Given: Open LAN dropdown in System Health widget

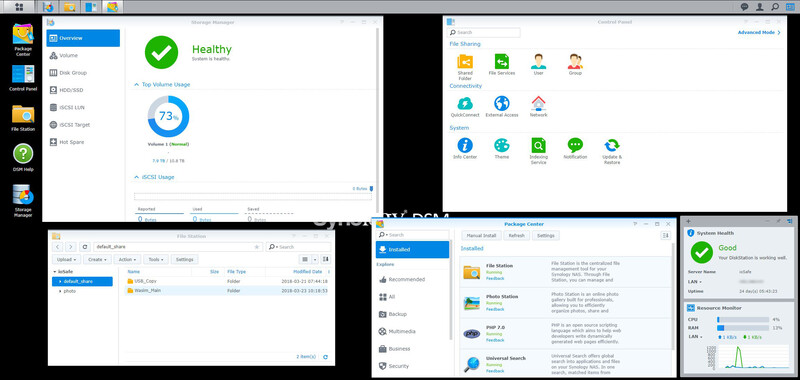Looking at the screenshot, I should [x=694, y=282].
